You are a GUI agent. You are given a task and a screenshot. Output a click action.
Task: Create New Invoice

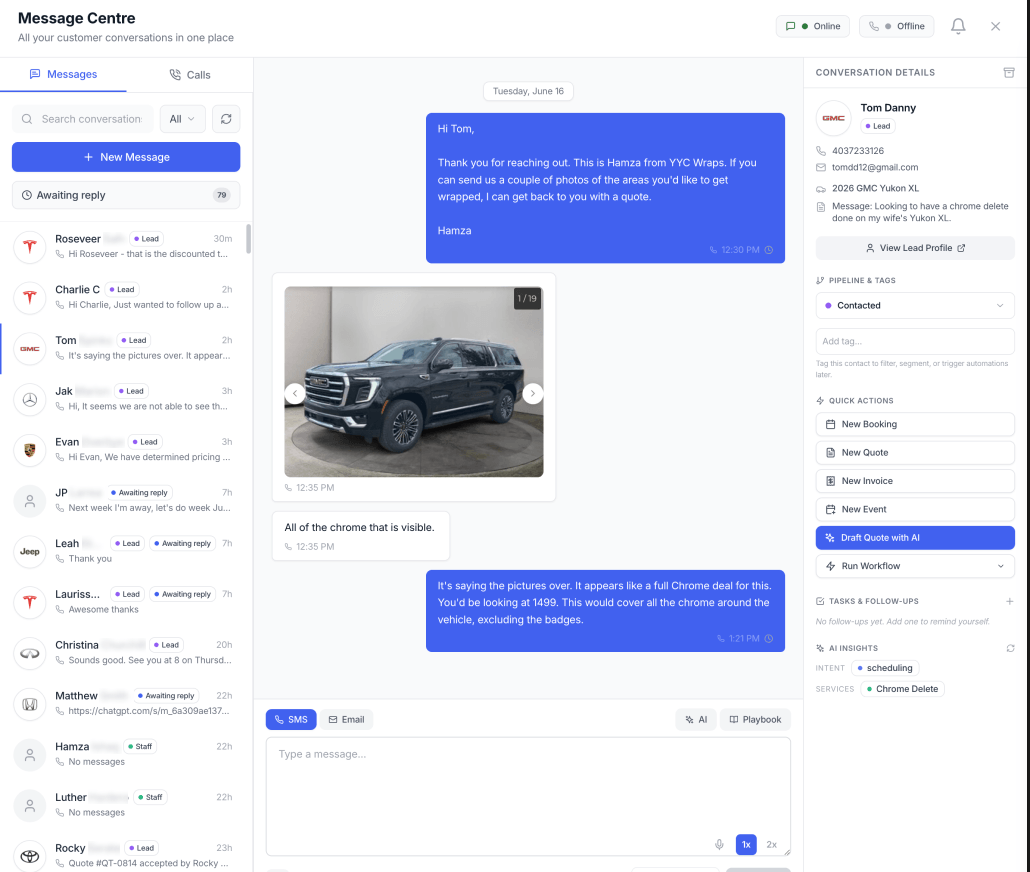point(915,481)
